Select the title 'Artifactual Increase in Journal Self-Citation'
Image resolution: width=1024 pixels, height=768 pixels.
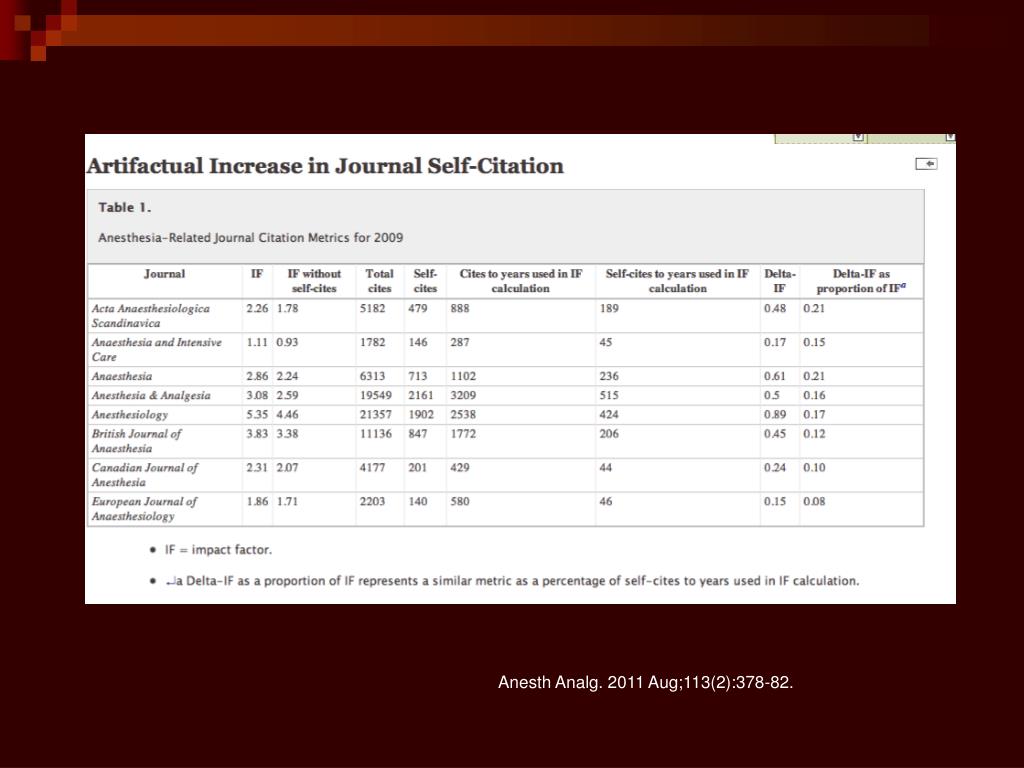tap(325, 166)
